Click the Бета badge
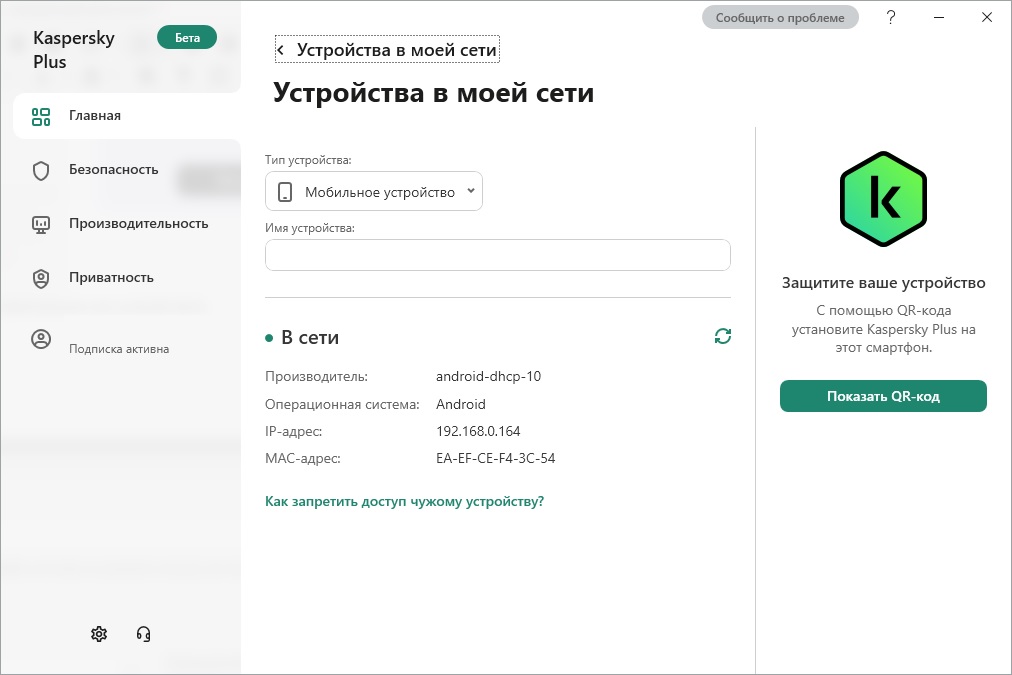 tap(187, 37)
